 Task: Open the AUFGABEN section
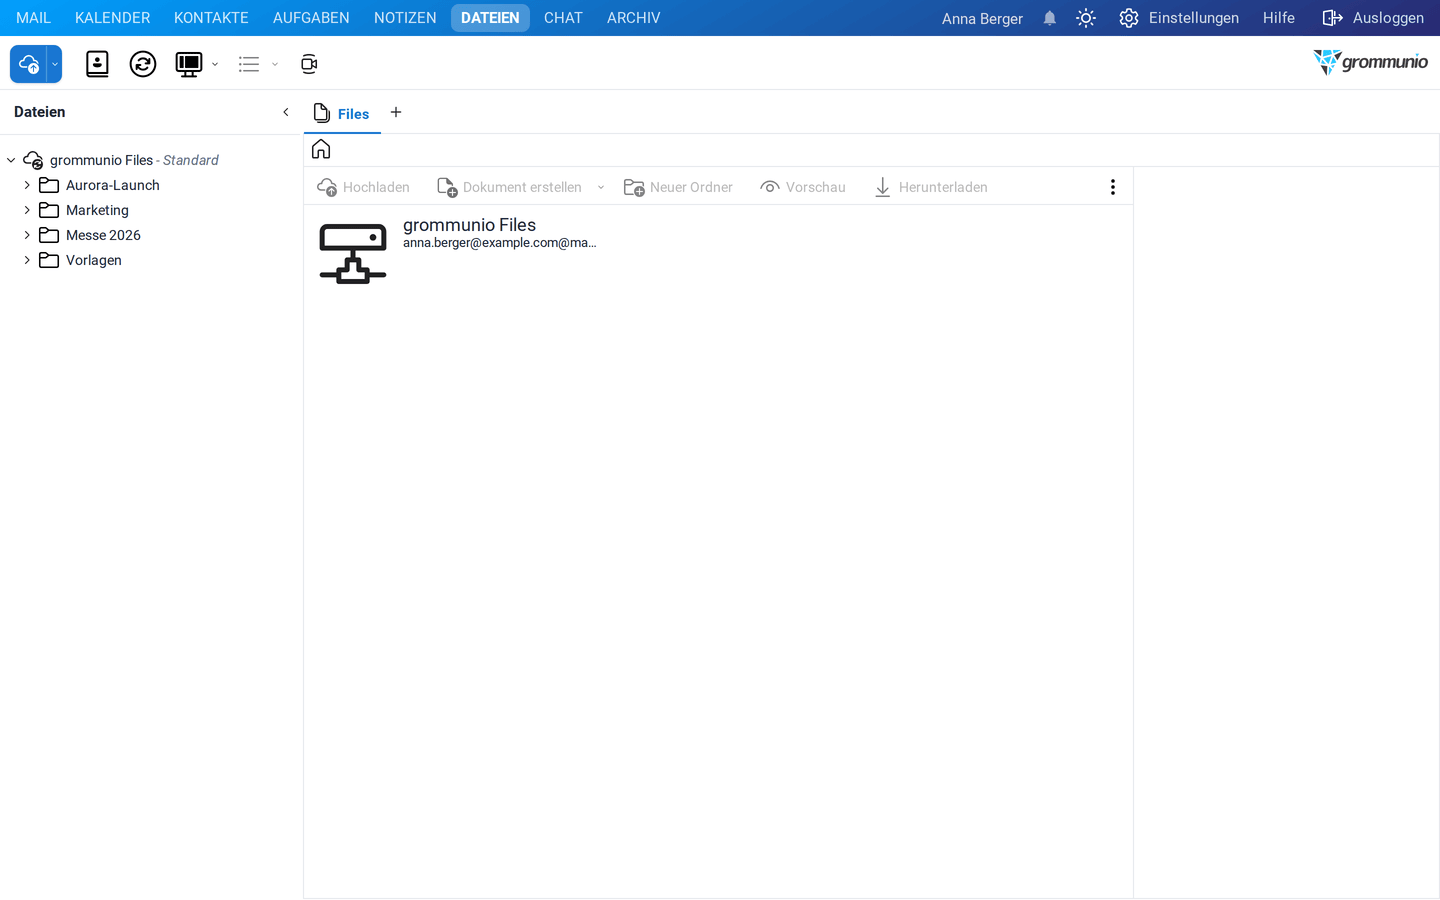click(311, 18)
